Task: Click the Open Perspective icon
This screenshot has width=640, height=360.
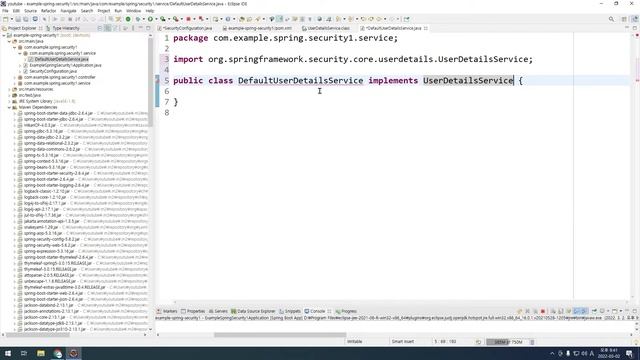Action: click(x=624, y=19)
